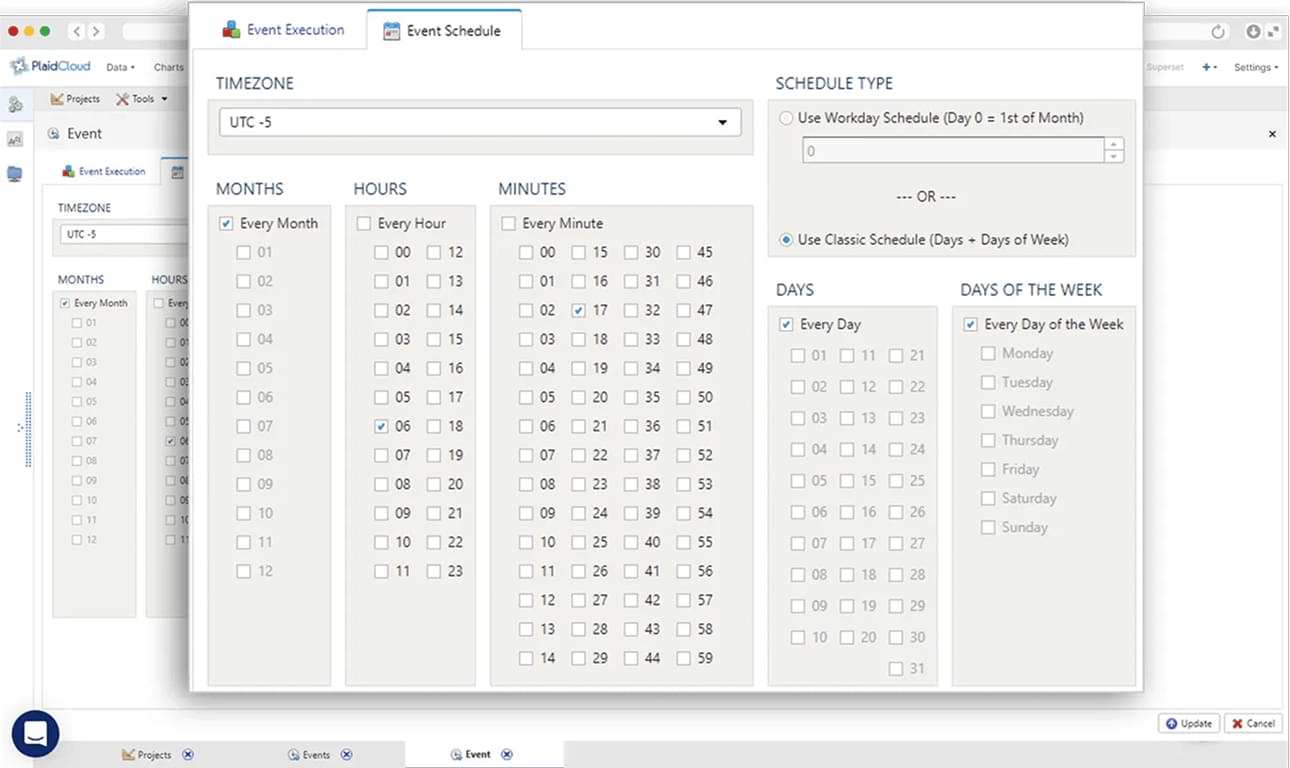Open the gears workflow icon in left sidebar

15,104
